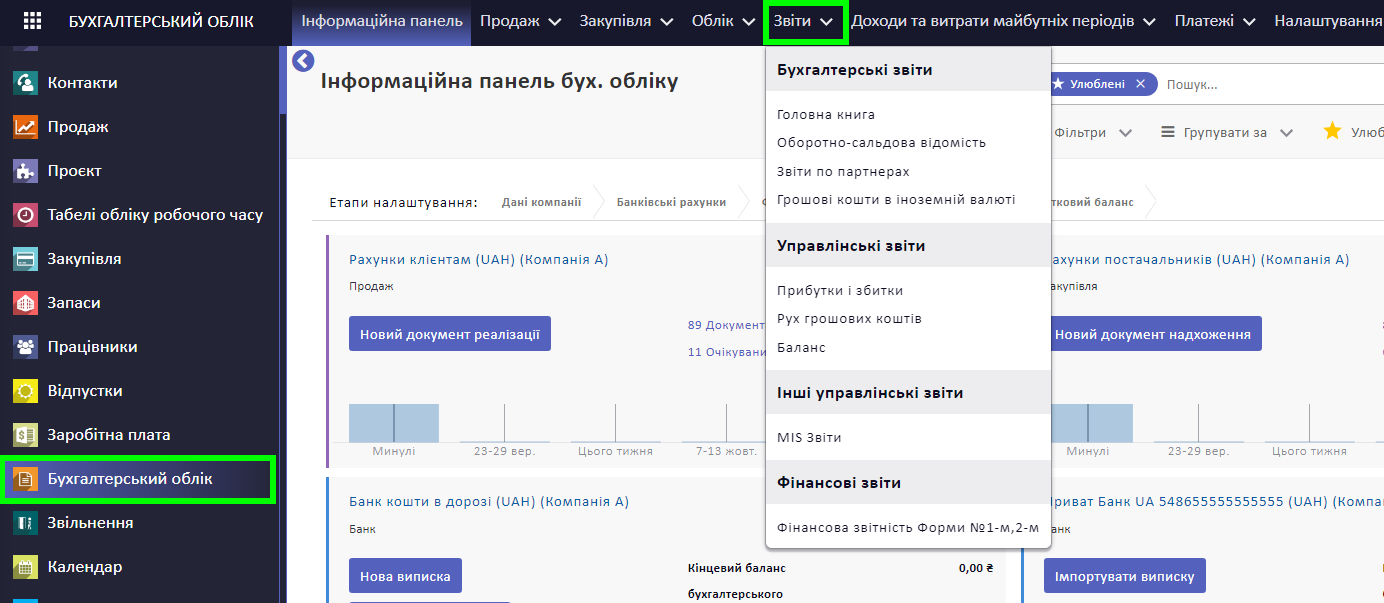Collapse the Звіти dropdown menu
This screenshot has width=1384, height=603.
coord(805,21)
